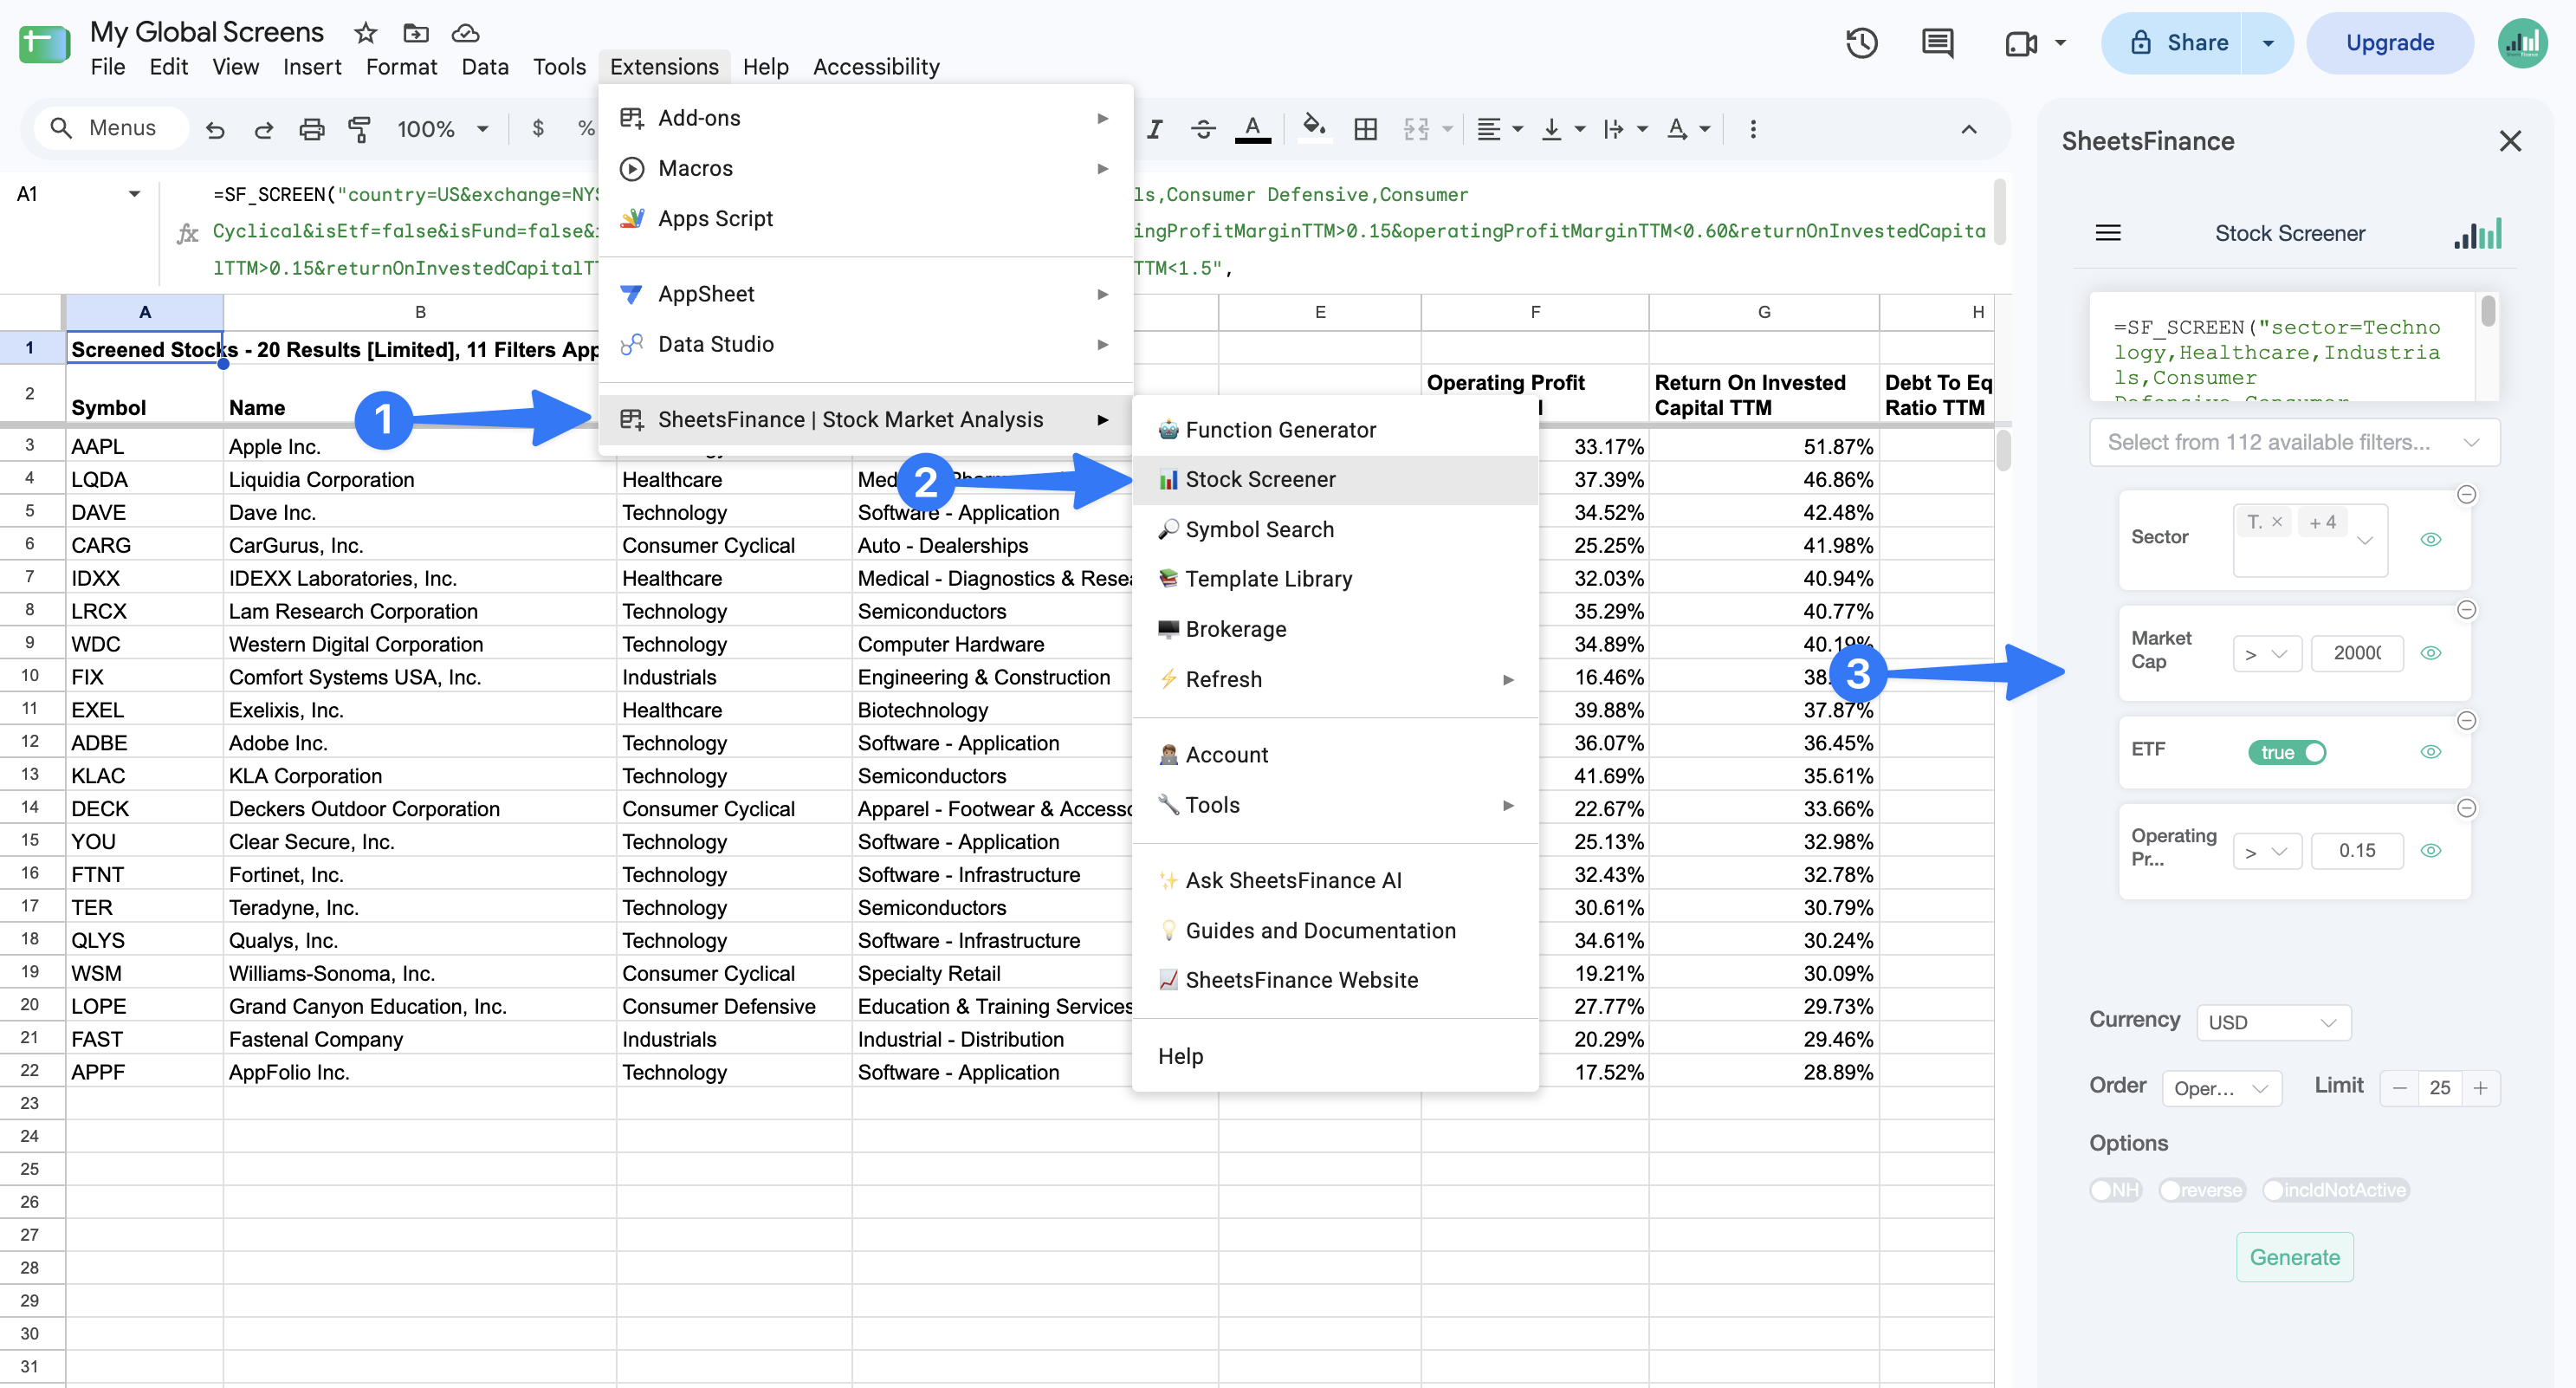Toggle italic formatting
This screenshot has width=2576, height=1388.
[1155, 128]
